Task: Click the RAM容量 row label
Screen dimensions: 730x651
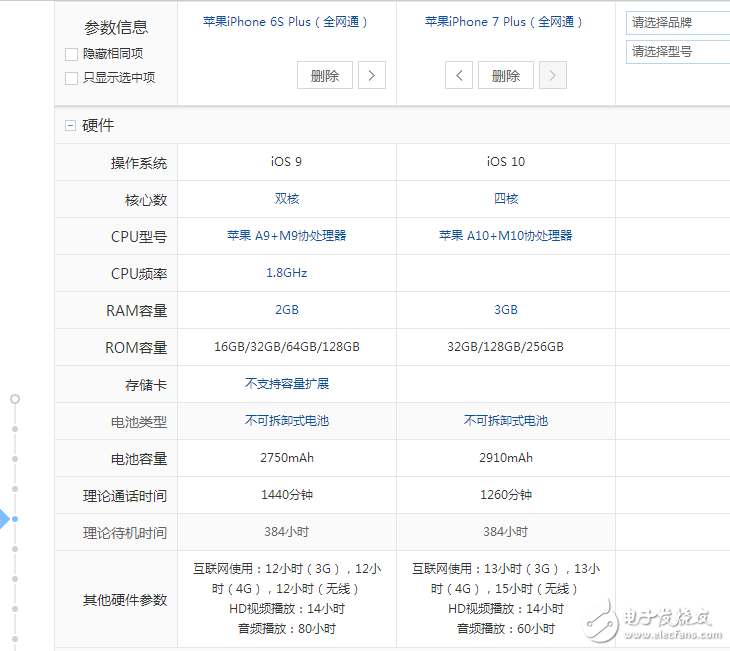Action: click(136, 311)
